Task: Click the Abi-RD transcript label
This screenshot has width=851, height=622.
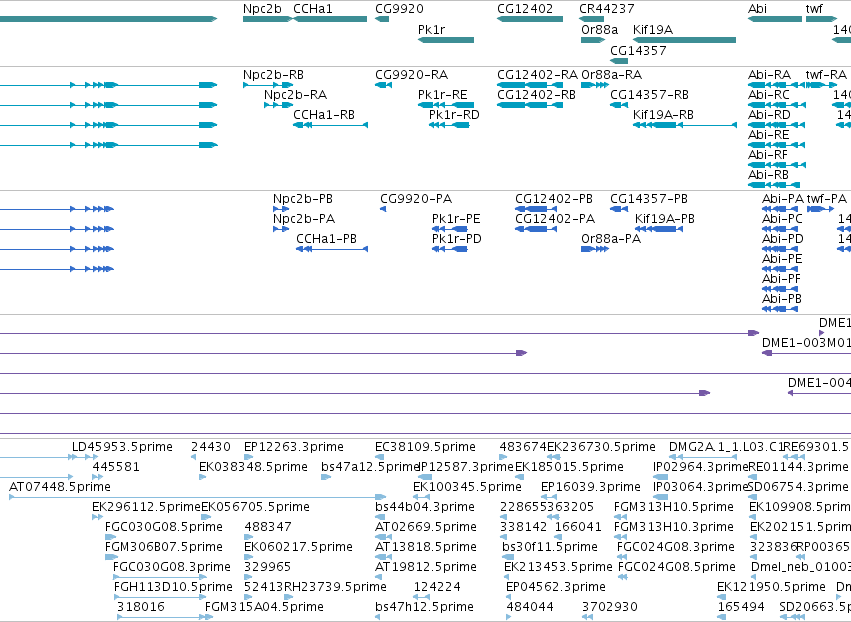Action: pos(769,115)
